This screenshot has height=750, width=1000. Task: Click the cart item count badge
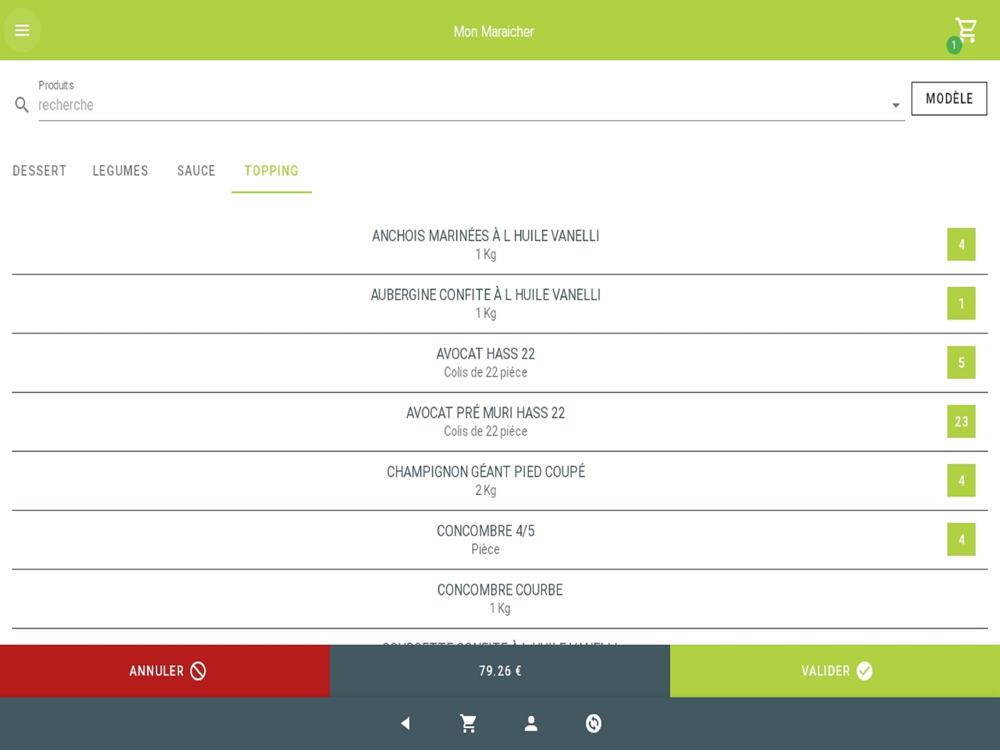click(x=954, y=45)
